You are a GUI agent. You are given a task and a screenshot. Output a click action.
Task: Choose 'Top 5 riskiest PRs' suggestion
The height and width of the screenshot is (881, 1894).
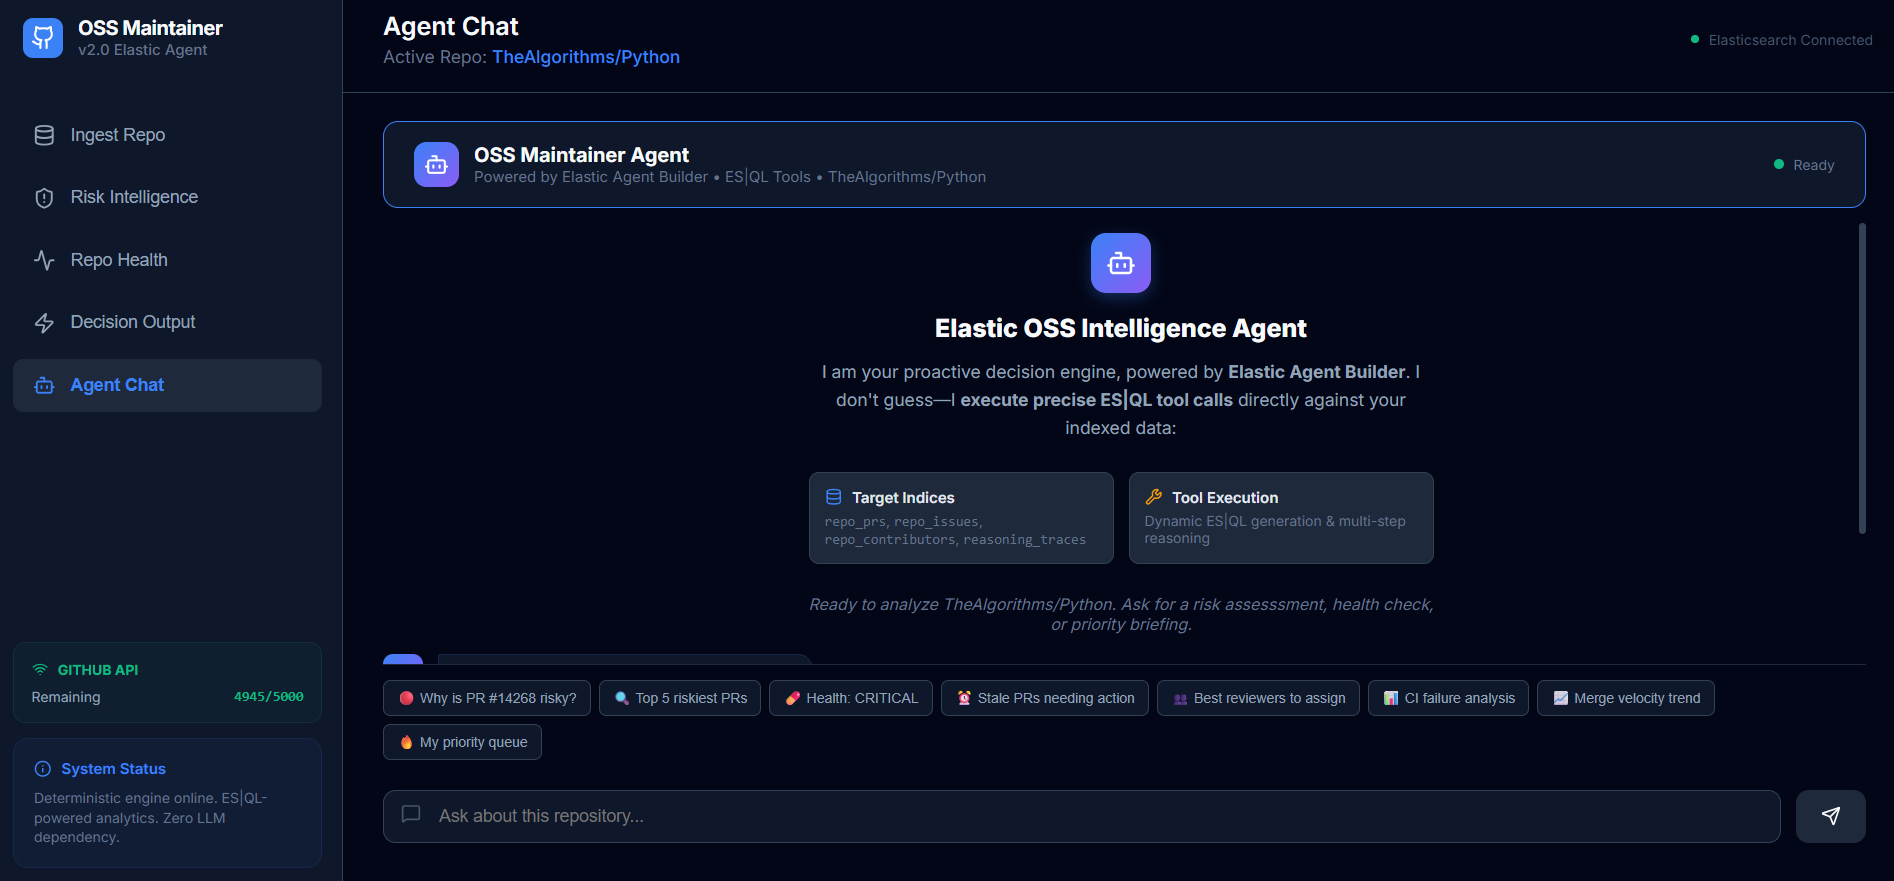coord(680,698)
